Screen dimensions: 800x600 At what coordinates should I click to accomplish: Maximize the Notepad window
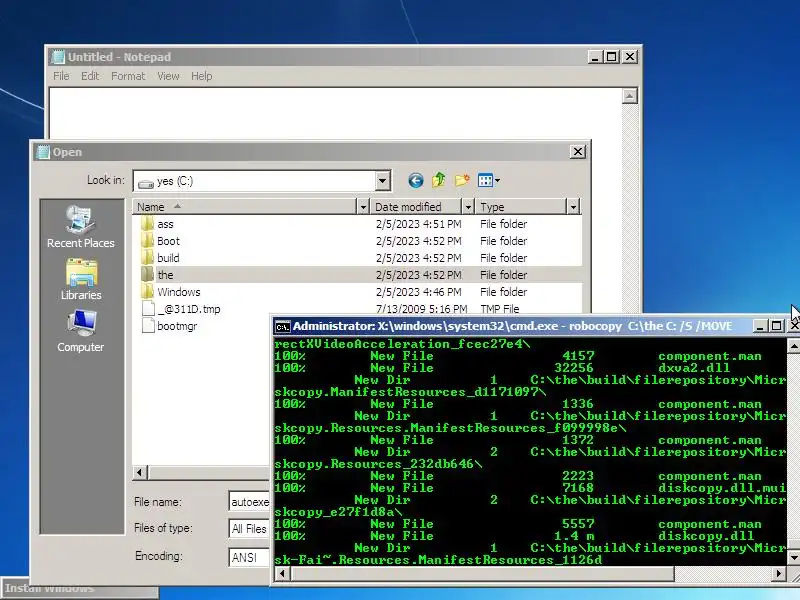611,57
